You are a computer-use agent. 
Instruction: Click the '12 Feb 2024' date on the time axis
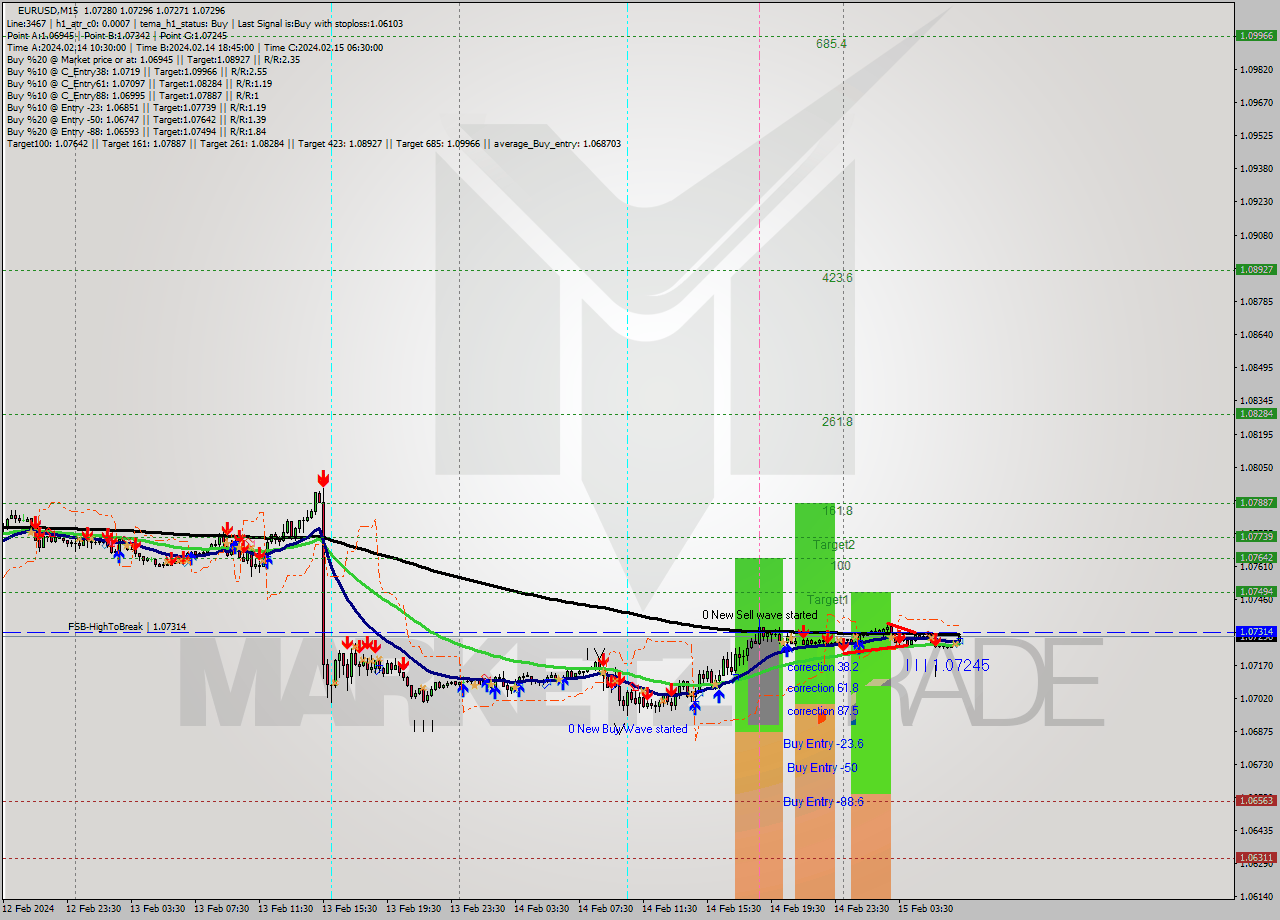pyautogui.click(x=26, y=909)
